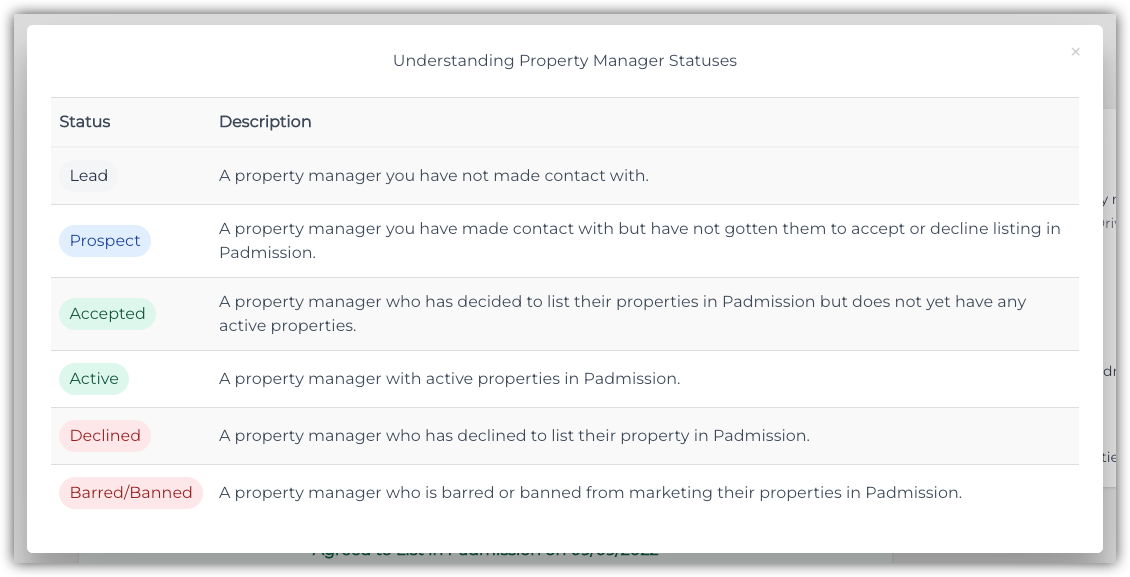Click the Barred/Banned description text
This screenshot has width=1130, height=577.
tap(591, 493)
